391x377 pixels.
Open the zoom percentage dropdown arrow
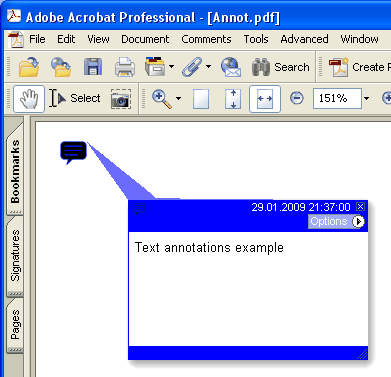[x=367, y=98]
